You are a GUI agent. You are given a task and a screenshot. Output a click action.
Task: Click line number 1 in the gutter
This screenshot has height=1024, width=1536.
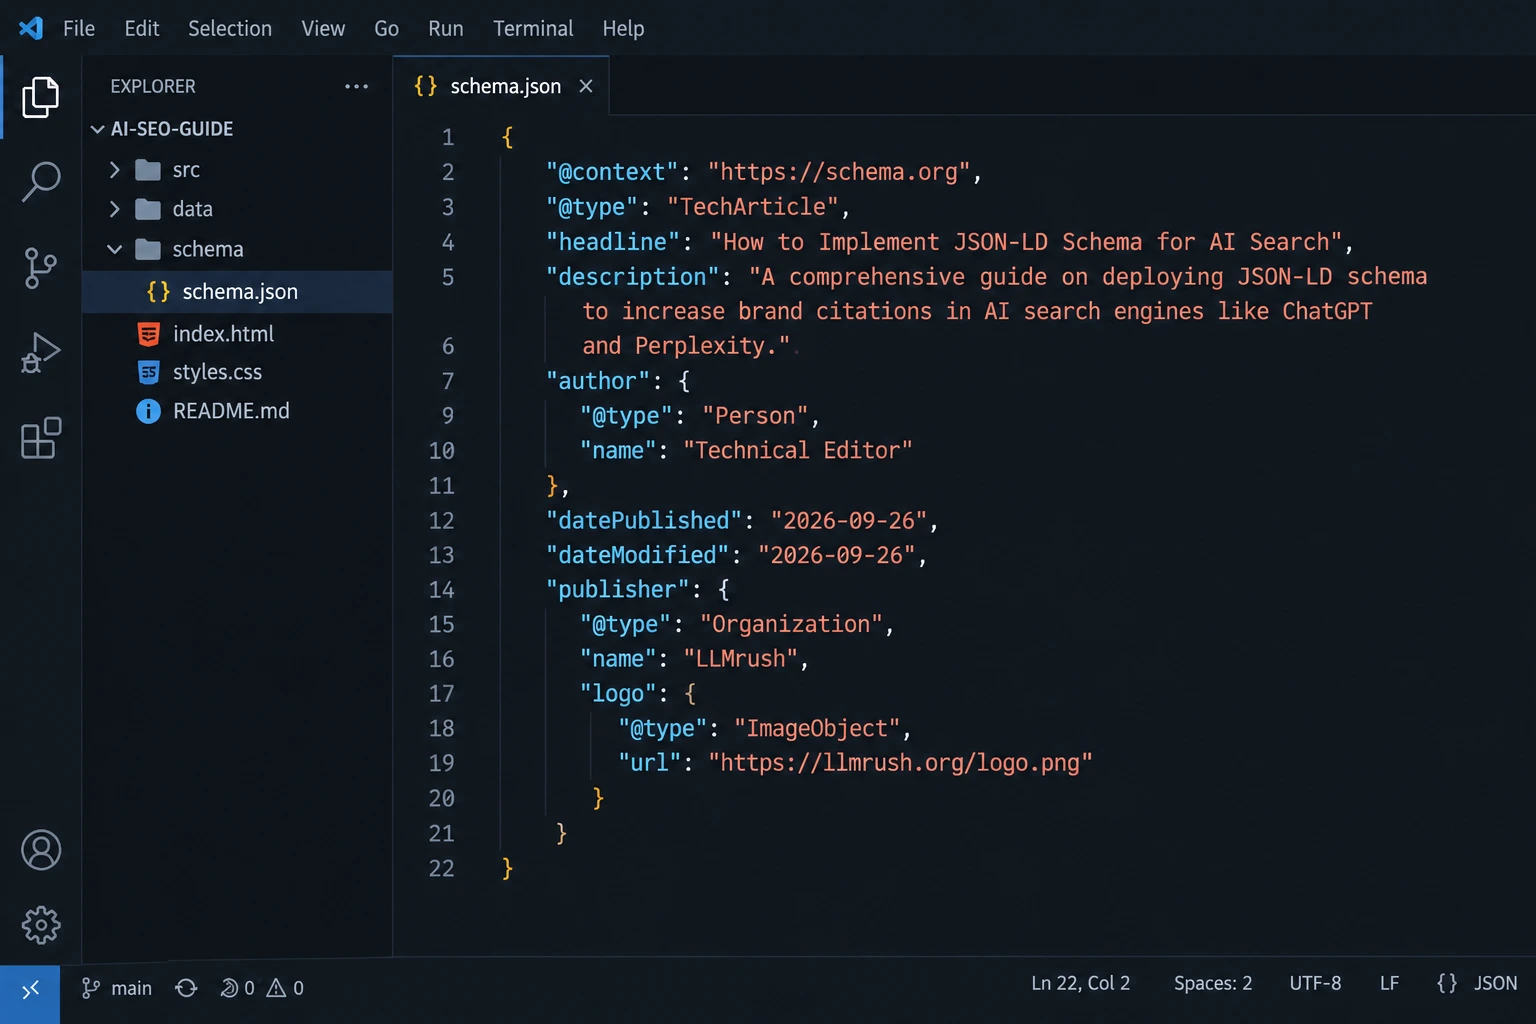[448, 137]
